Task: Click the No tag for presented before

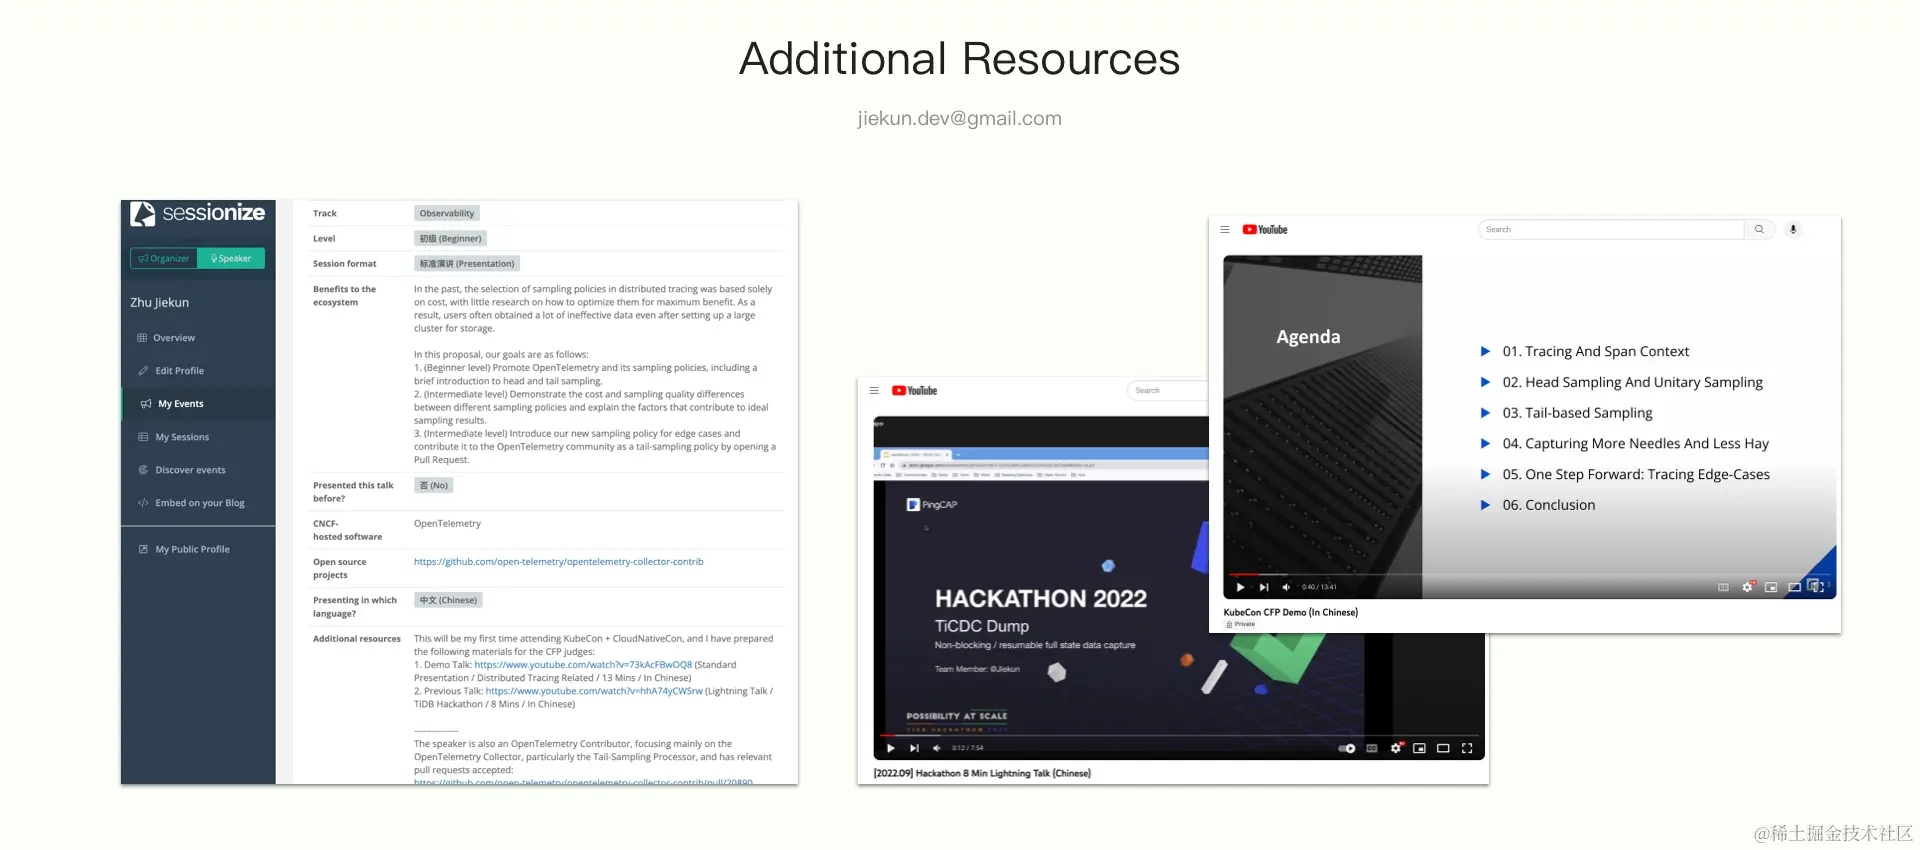Action: click(434, 485)
